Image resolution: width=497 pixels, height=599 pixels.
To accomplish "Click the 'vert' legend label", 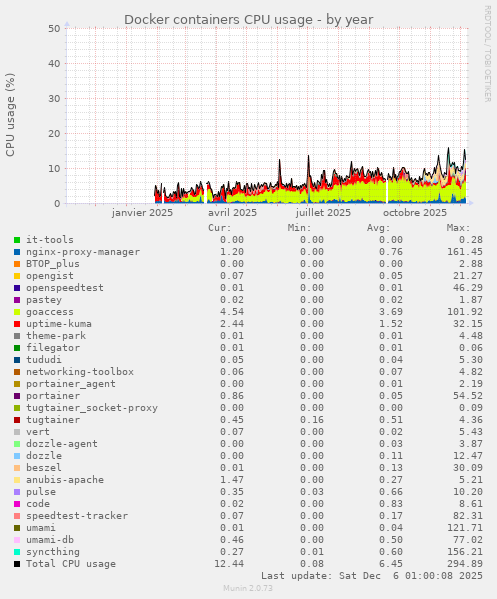I will click(38, 432).
